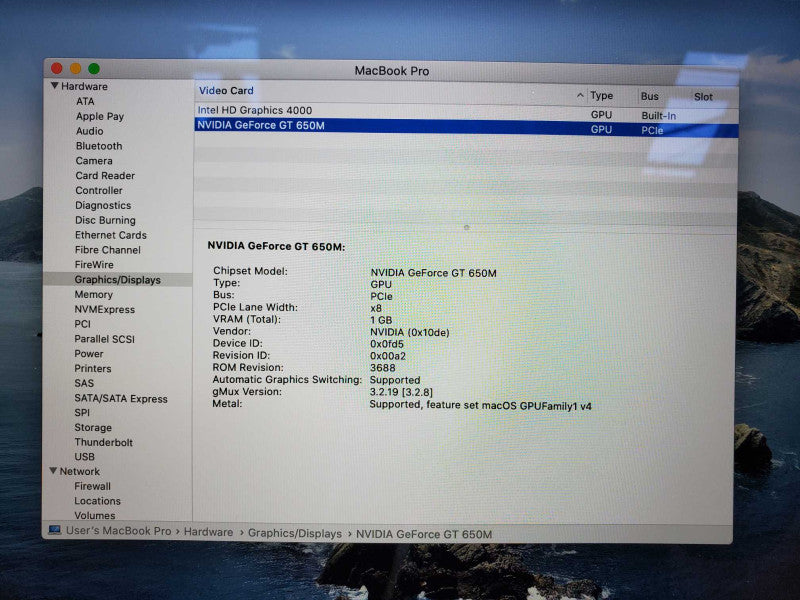Open SAS section

[84, 383]
